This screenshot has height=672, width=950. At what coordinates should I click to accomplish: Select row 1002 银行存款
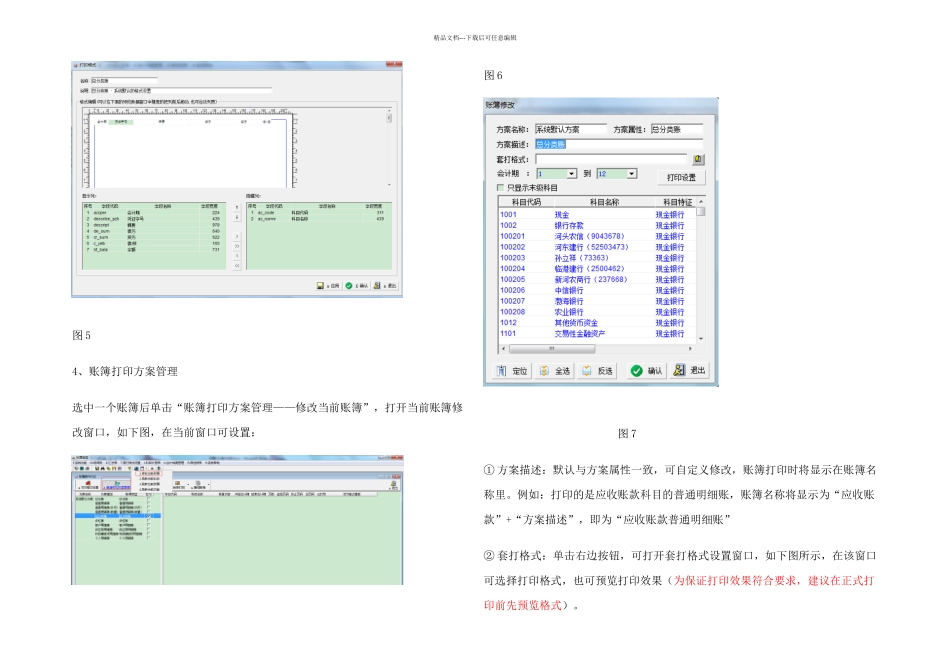tap(597, 225)
